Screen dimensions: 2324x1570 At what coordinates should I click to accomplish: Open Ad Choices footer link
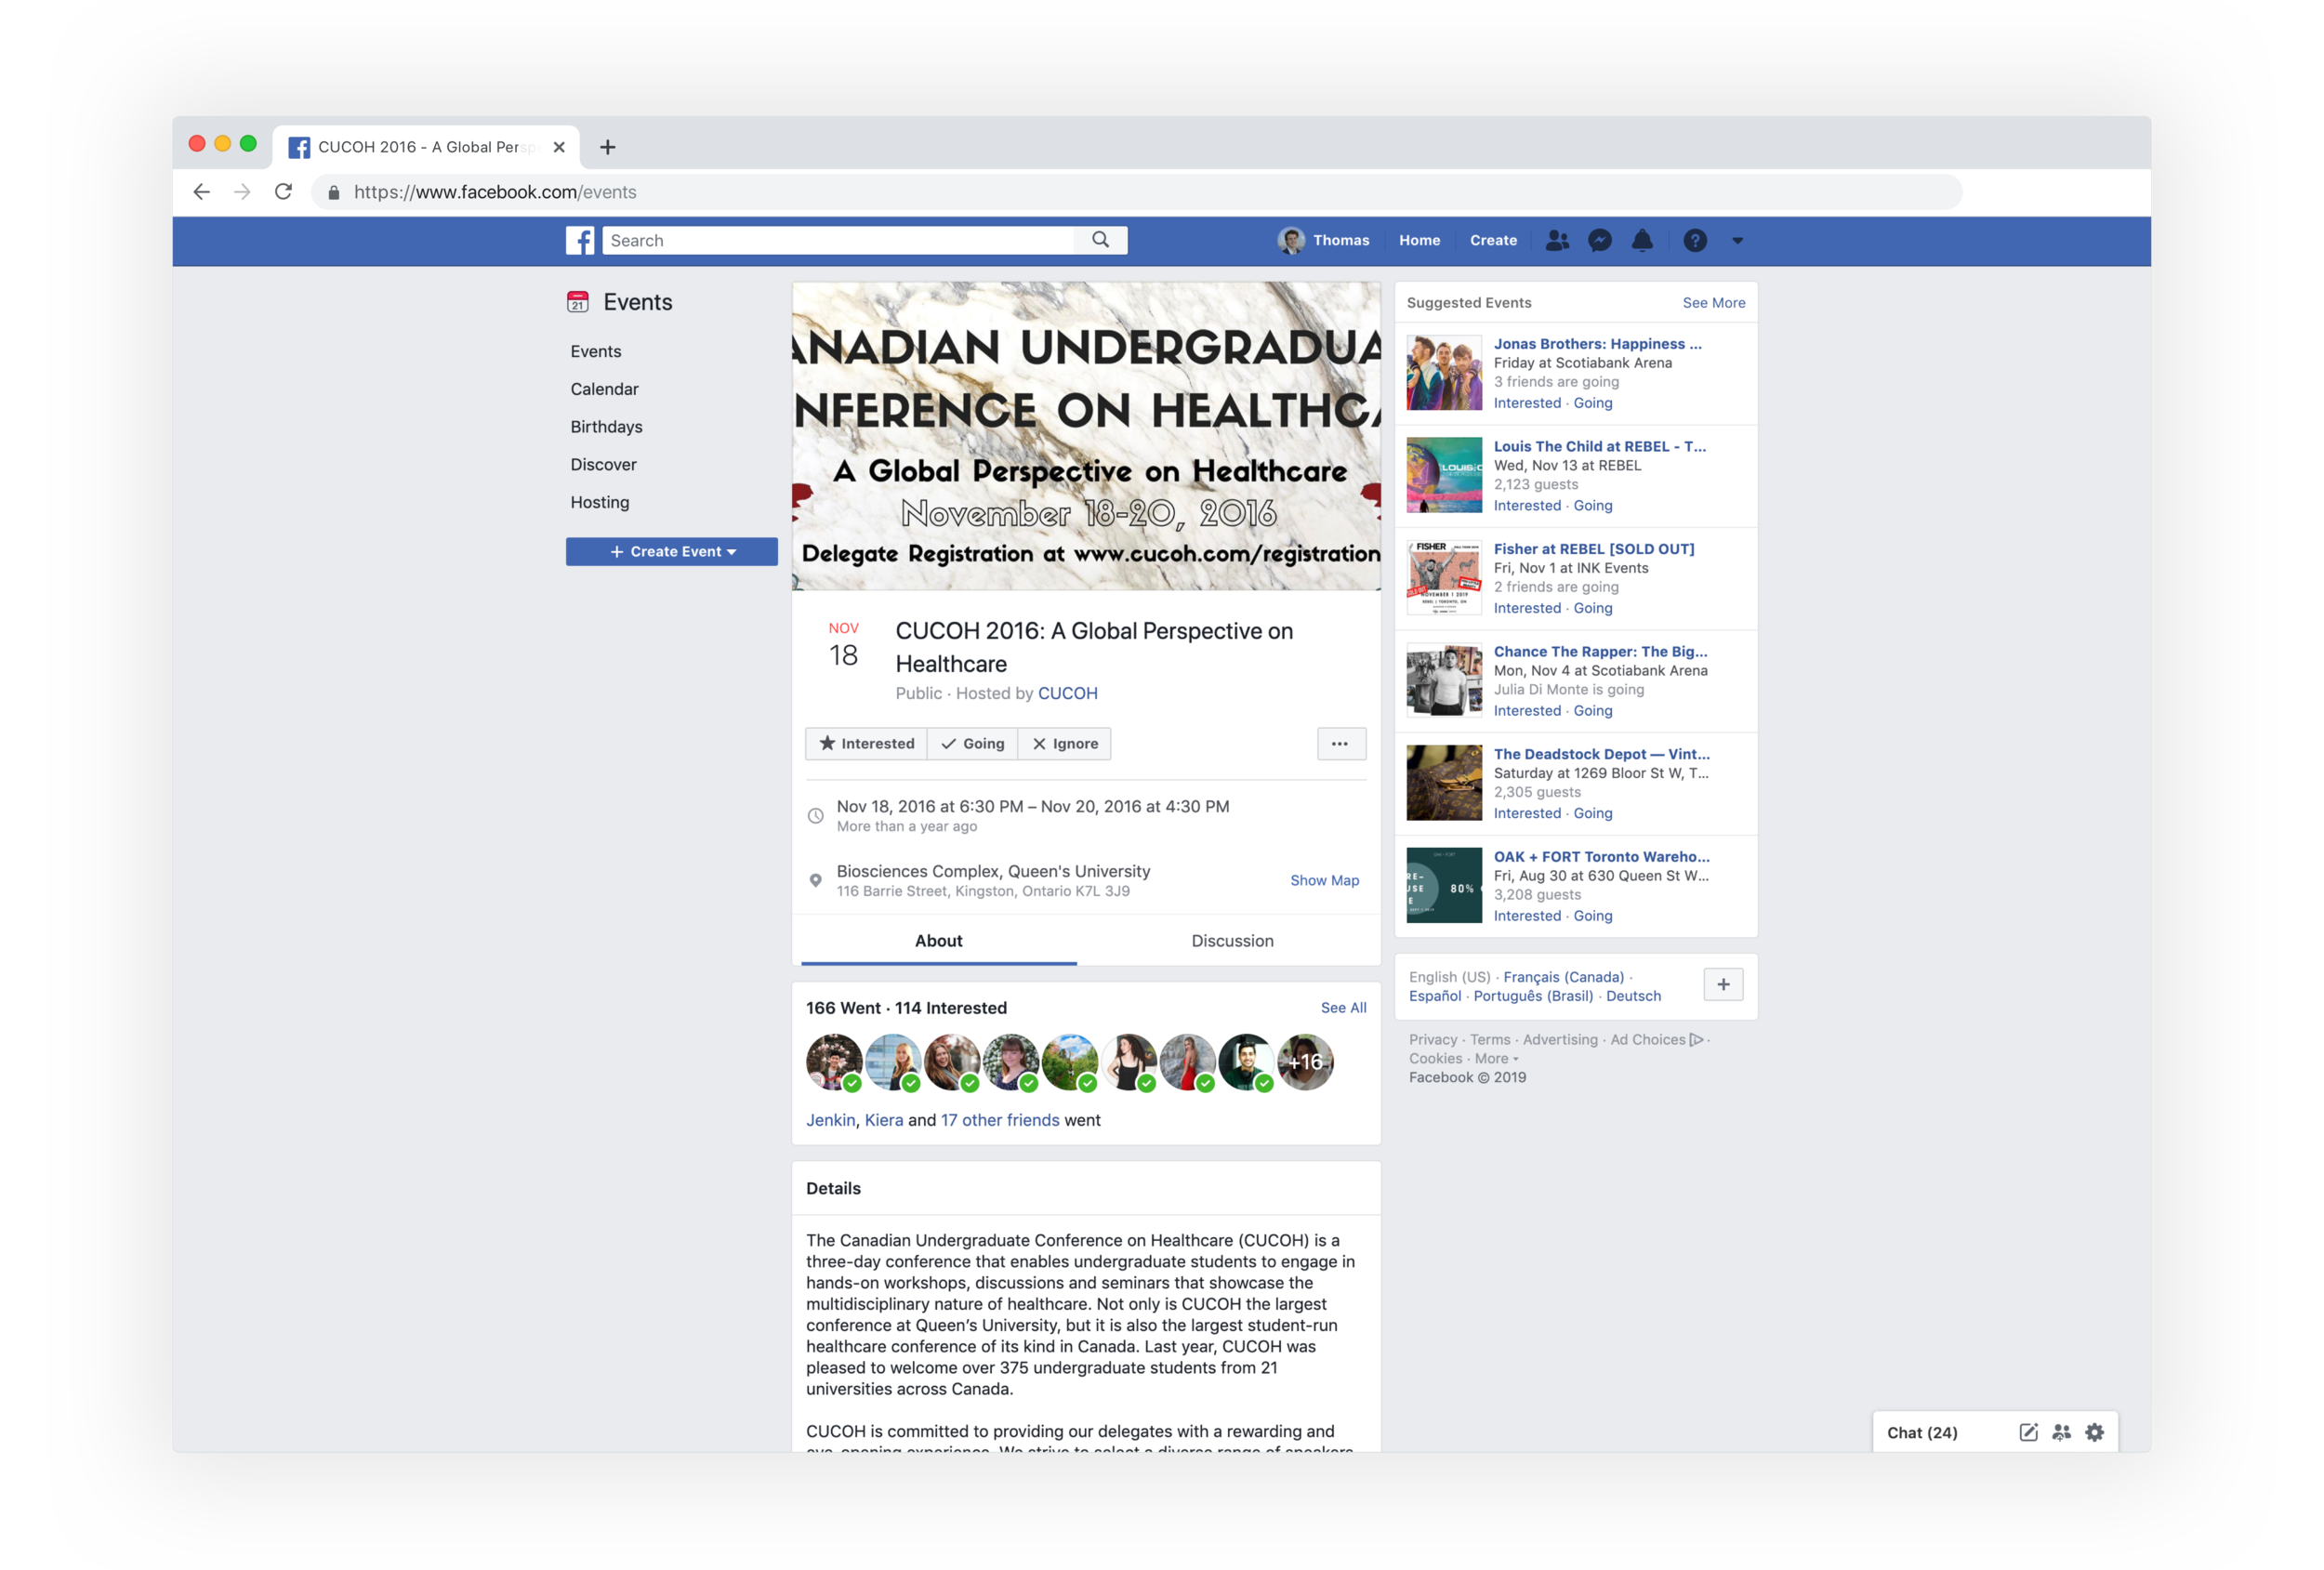(1656, 1040)
